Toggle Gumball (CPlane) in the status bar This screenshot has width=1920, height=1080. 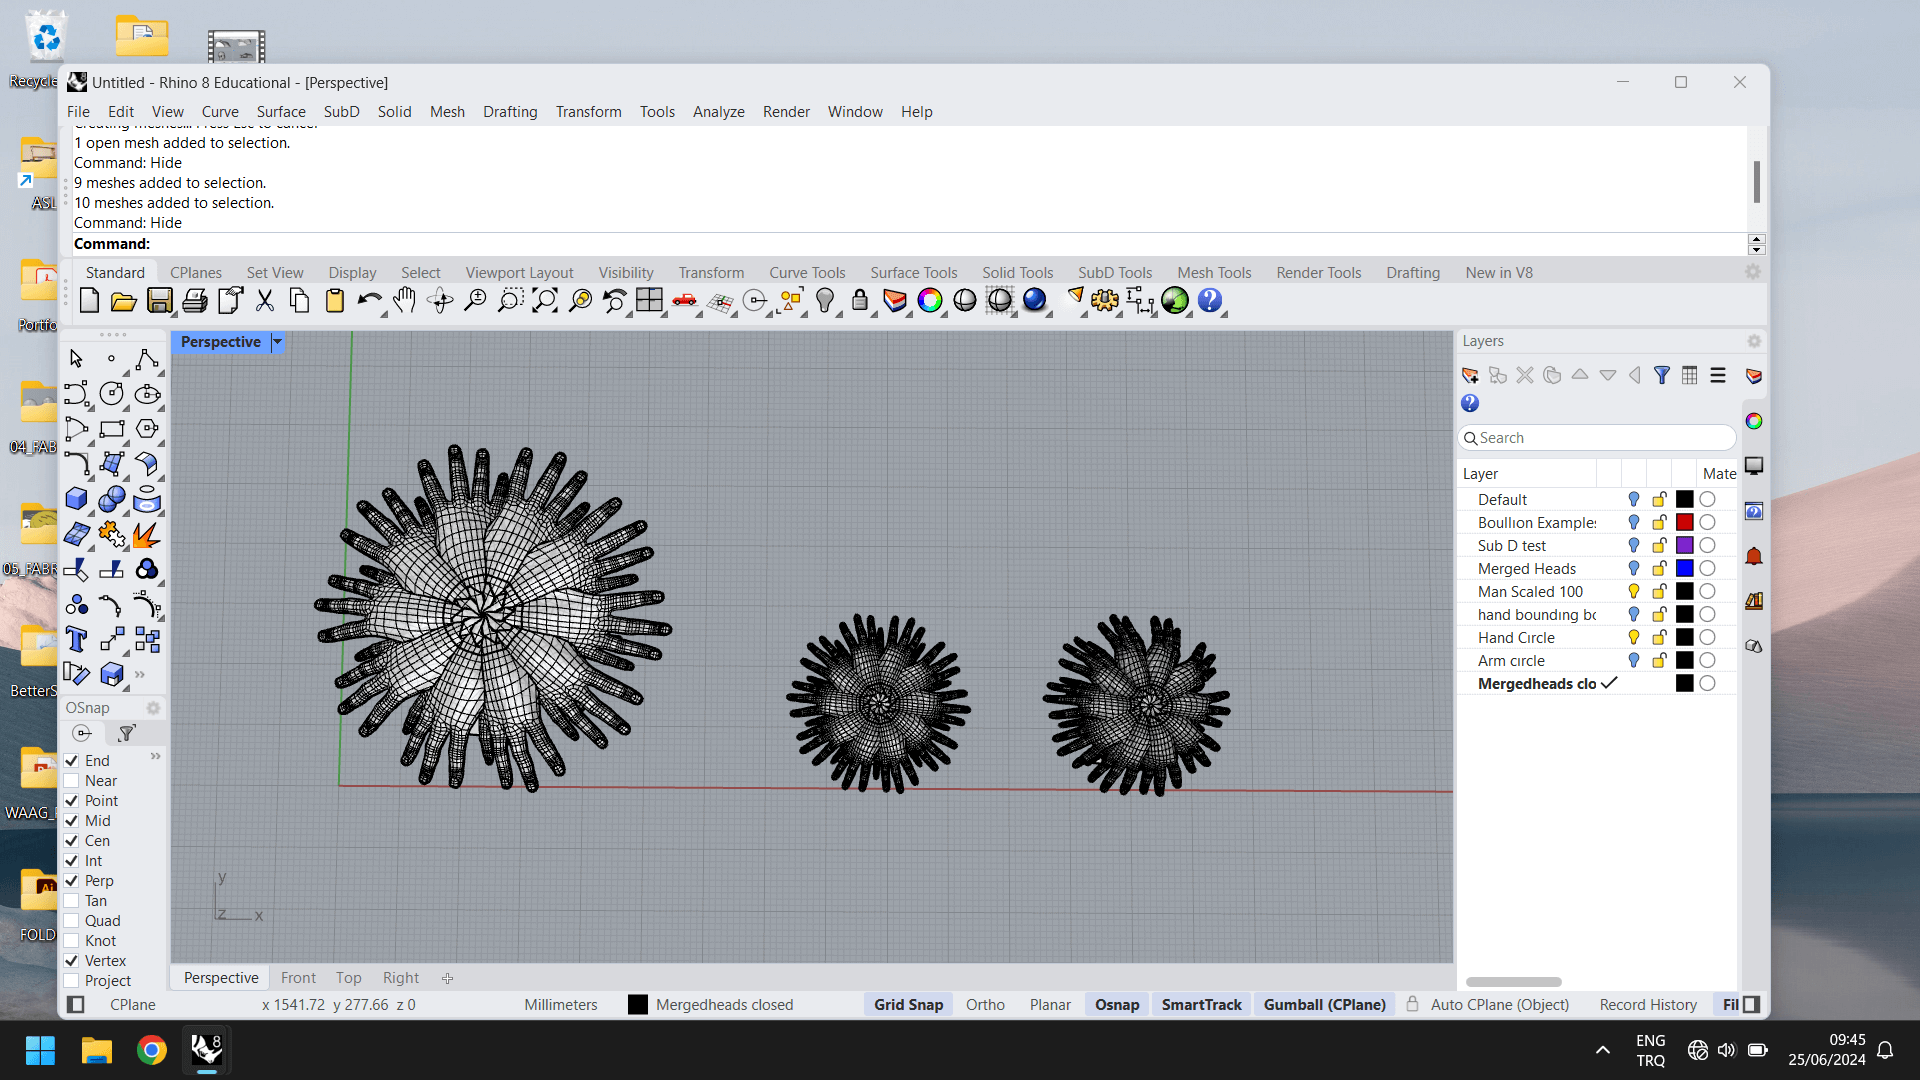point(1324,1005)
